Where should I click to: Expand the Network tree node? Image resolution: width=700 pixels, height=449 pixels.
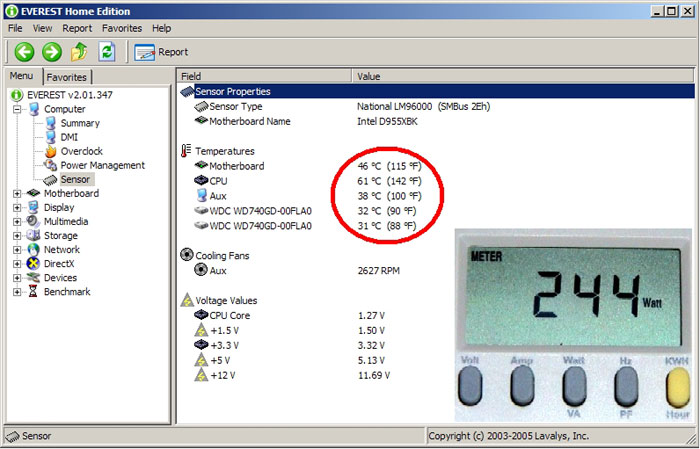tap(17, 249)
